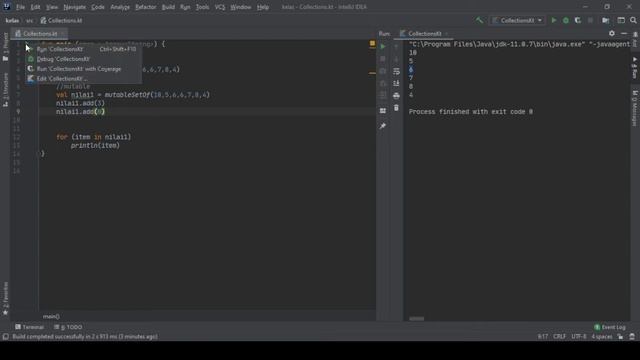Toggle the Messages tool window on the right strip
The image size is (640, 360).
coord(634,108)
